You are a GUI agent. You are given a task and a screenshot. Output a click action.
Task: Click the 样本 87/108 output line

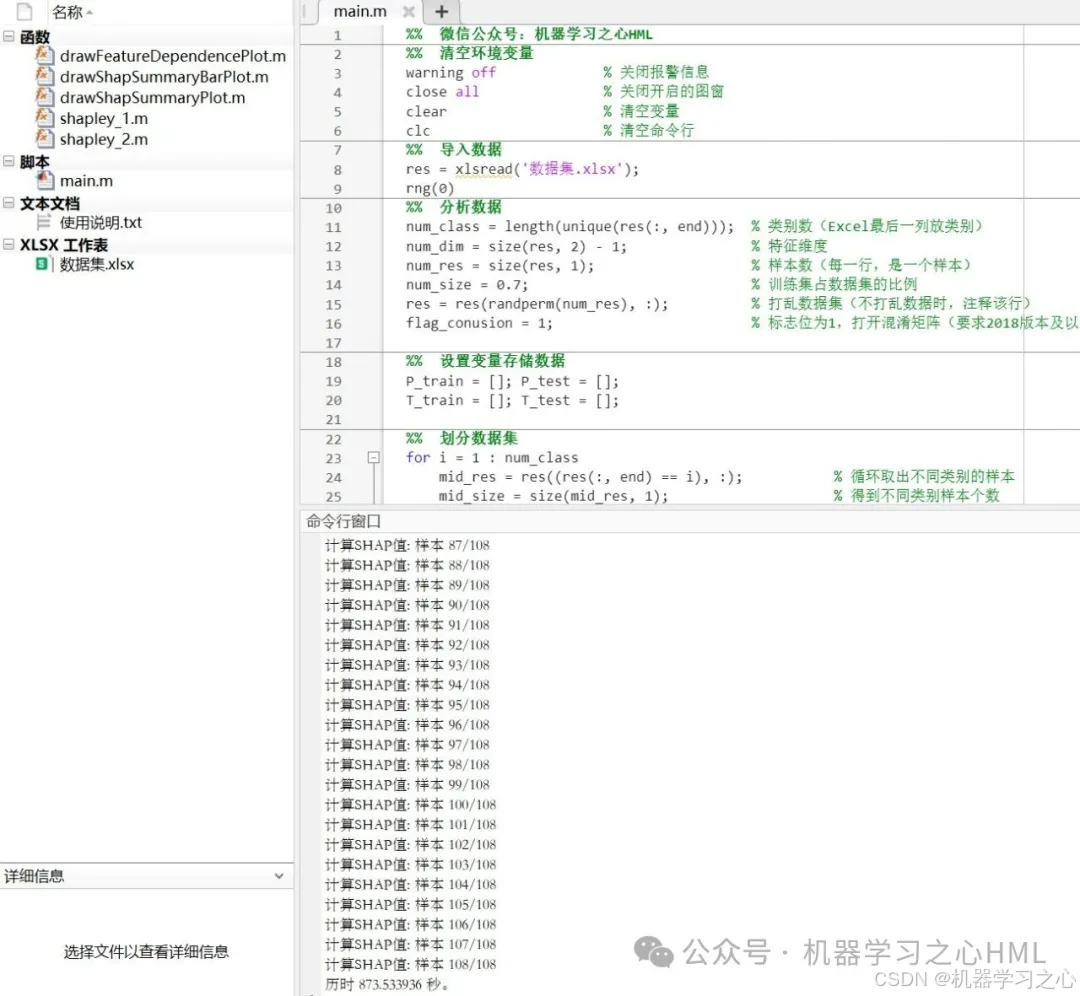click(x=407, y=545)
